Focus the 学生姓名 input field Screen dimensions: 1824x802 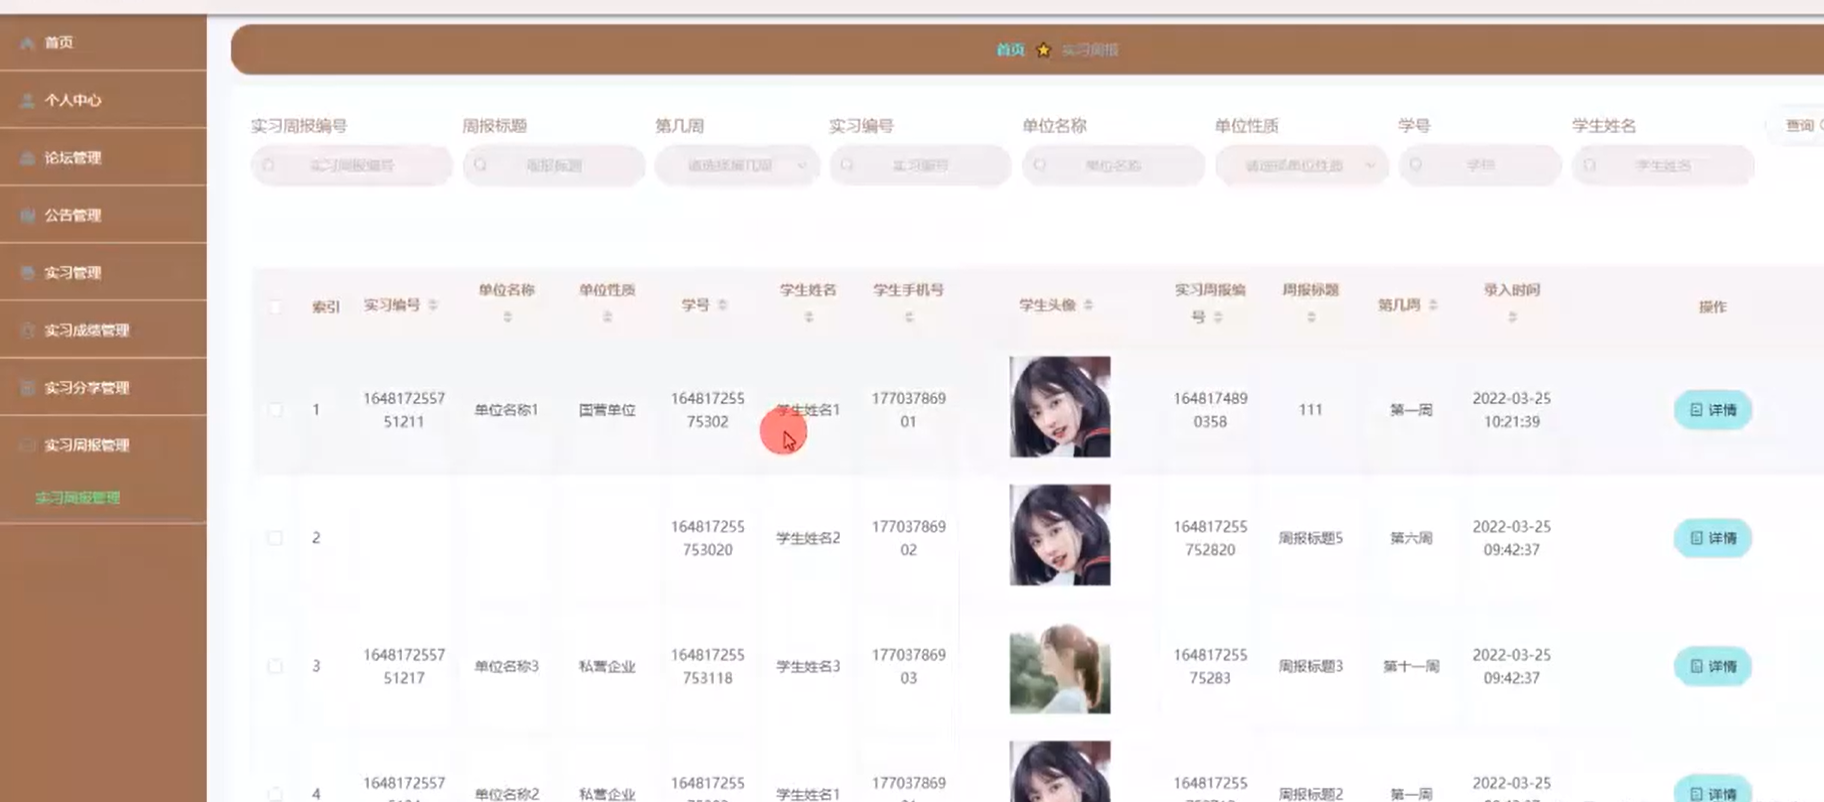1663,165
